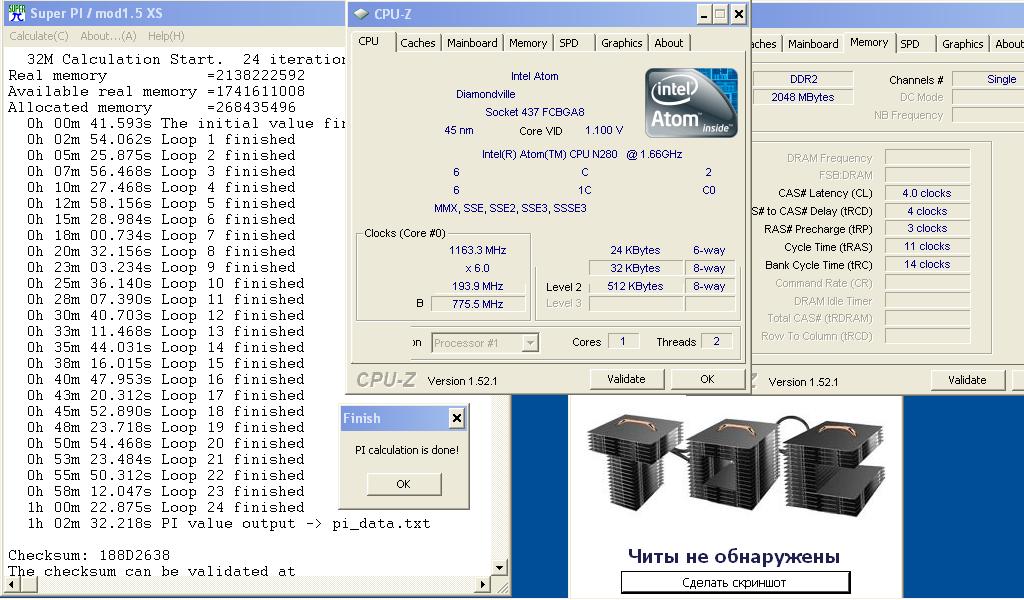Viewport: 1024px width, 600px height.
Task: Click the 2048 MBytes memory size field
Action: (x=803, y=97)
